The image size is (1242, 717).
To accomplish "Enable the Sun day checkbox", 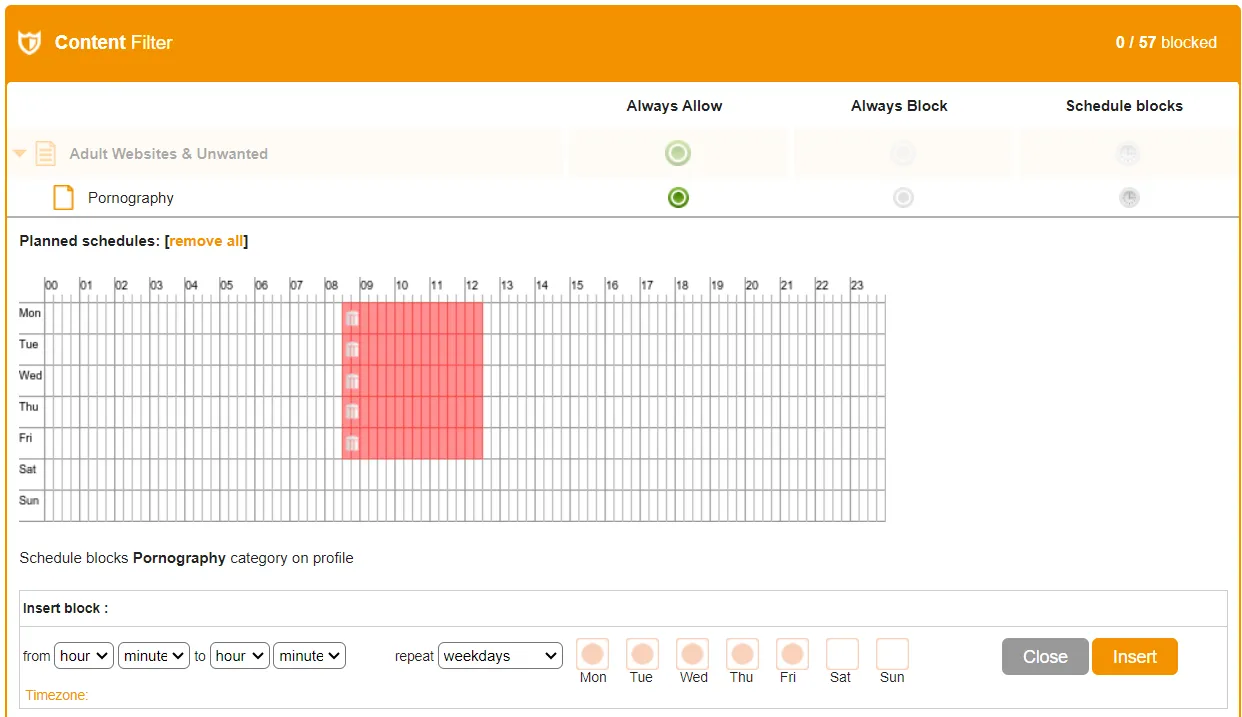I will pos(893,654).
